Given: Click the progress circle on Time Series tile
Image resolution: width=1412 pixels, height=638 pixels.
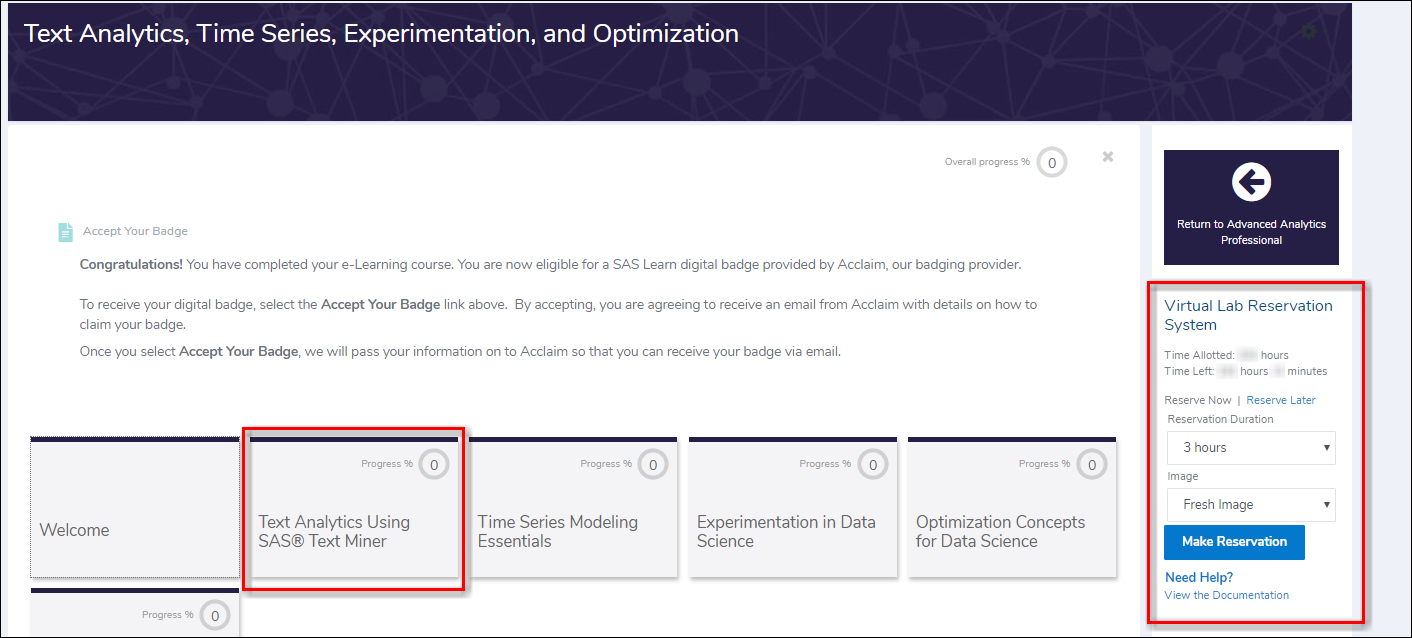Looking at the screenshot, I should (x=653, y=463).
